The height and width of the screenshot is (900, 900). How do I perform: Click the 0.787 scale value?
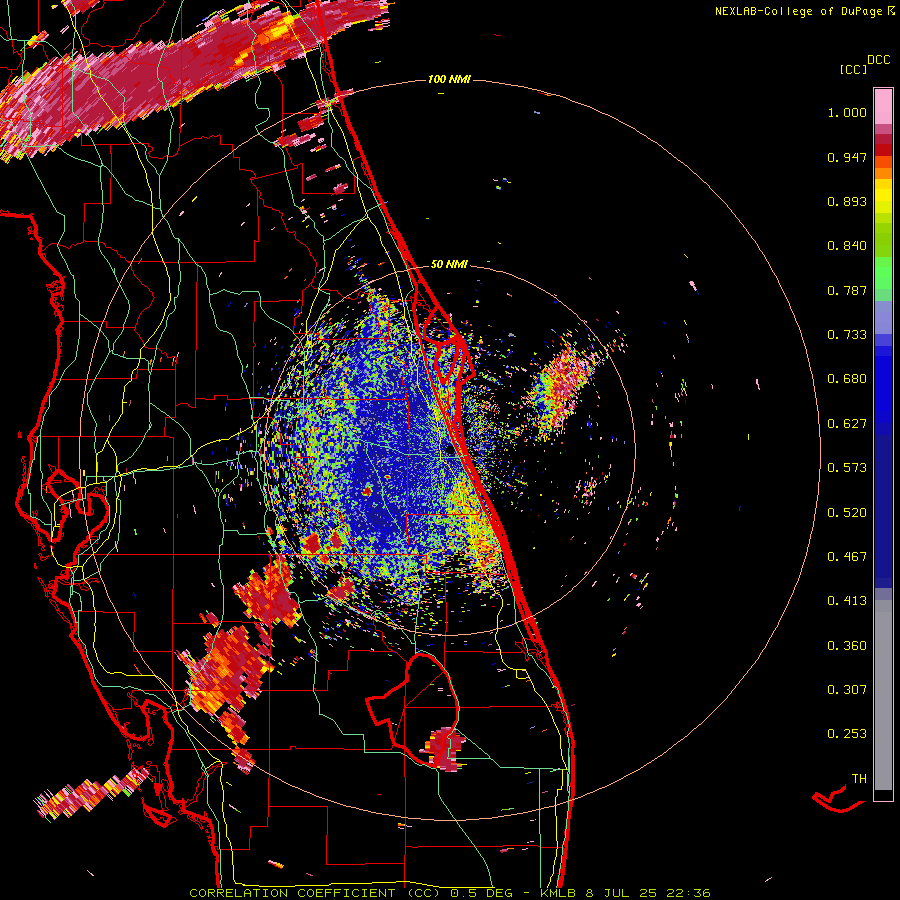(847, 290)
